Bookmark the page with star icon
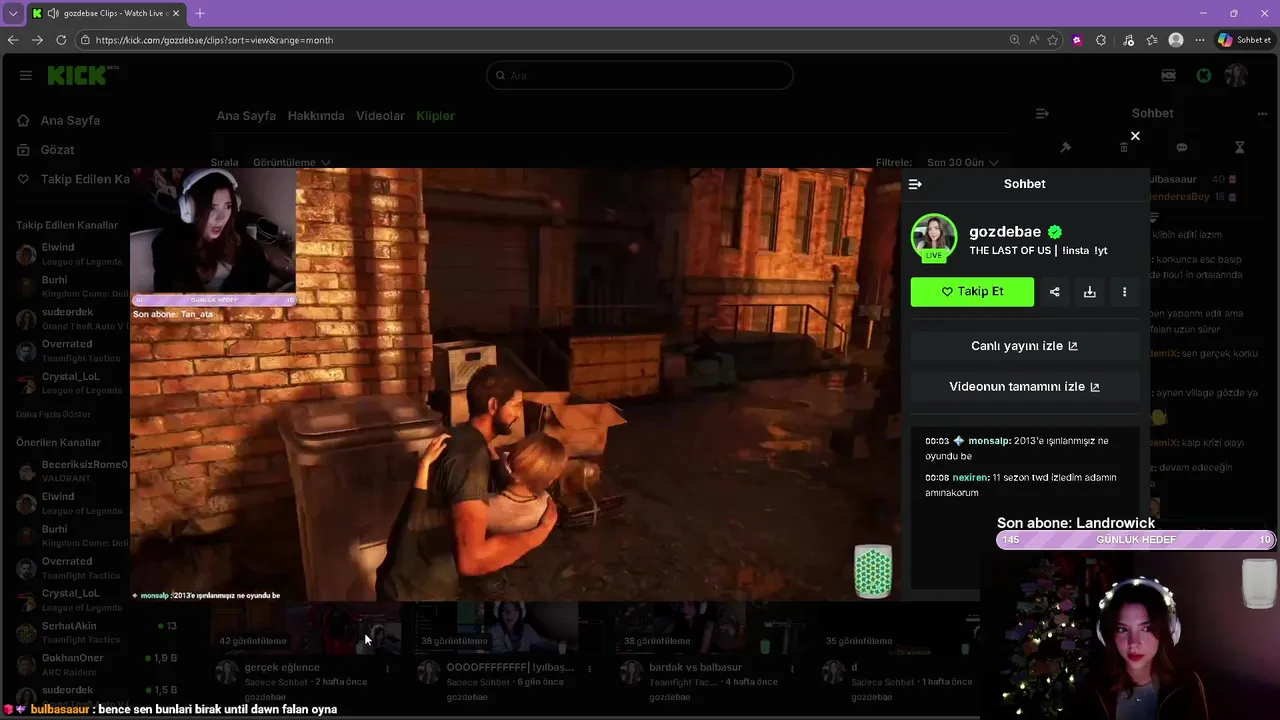Image resolution: width=1280 pixels, height=720 pixels. (x=1053, y=40)
